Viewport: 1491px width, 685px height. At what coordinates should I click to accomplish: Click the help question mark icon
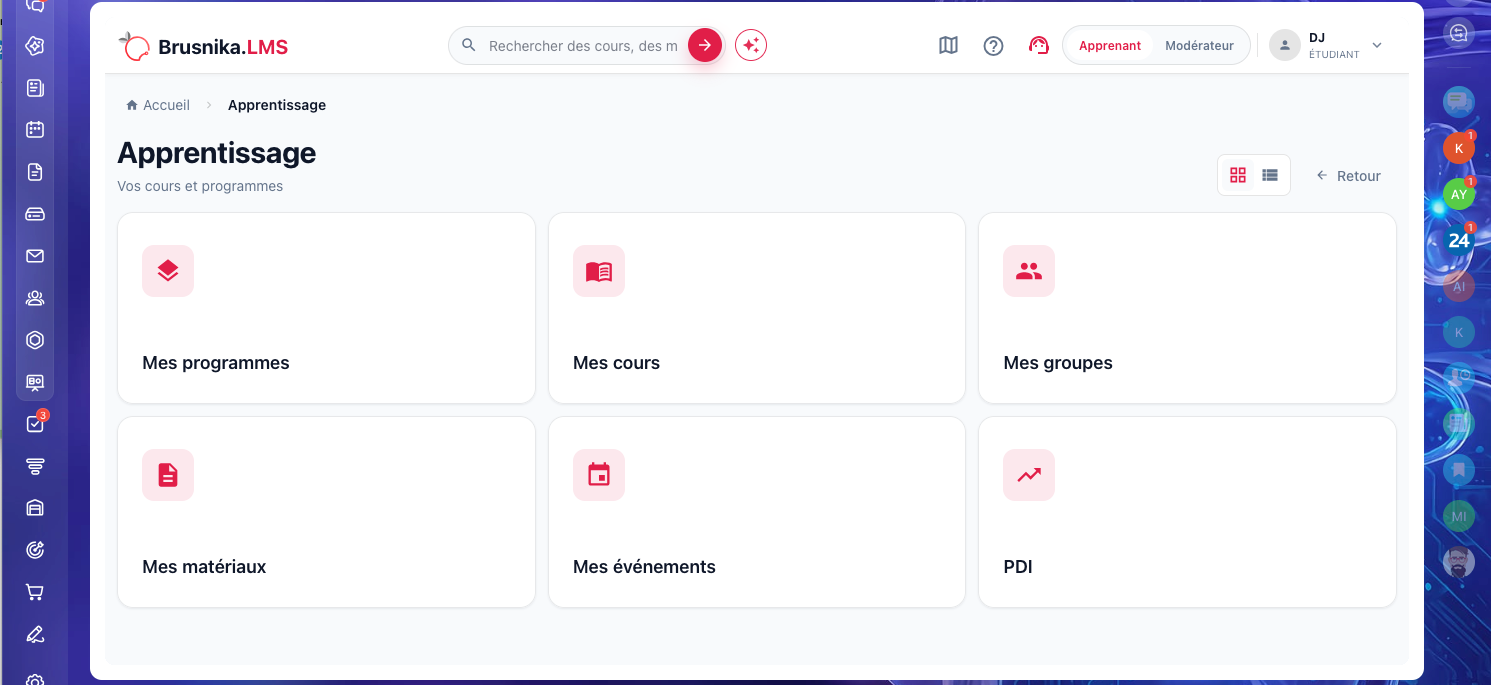(x=993, y=45)
